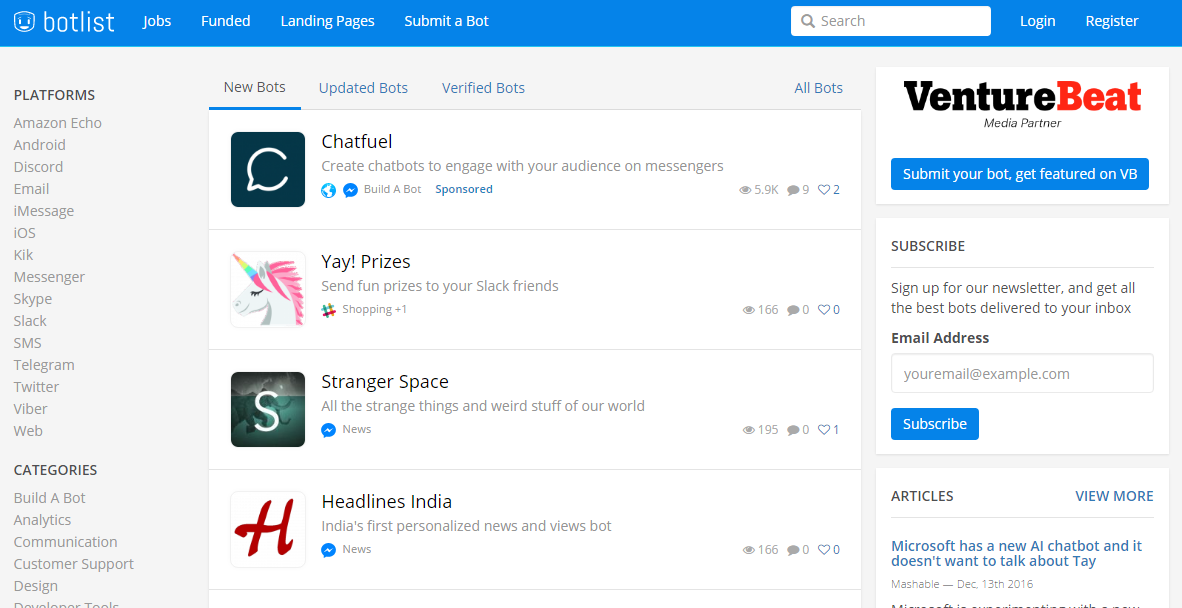Screen dimensions: 1182x608
Task: Switch to the New Bots tab
Action: 255,87
